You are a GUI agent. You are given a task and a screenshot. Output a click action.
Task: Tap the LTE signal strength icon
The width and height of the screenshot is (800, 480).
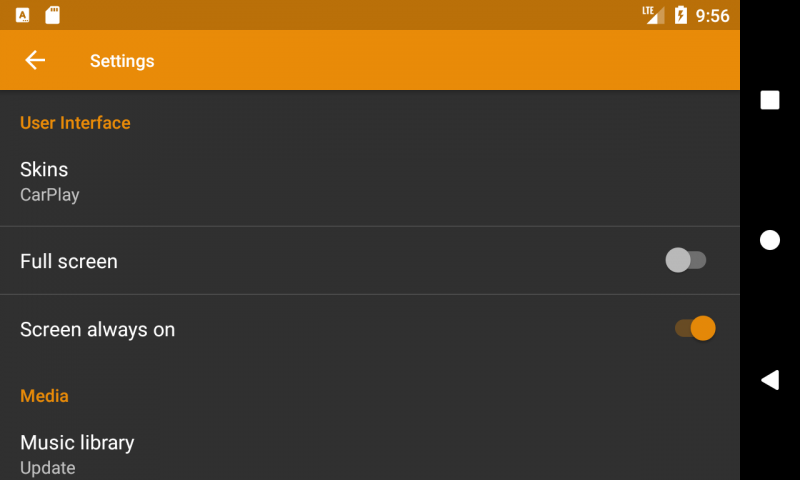tap(654, 15)
